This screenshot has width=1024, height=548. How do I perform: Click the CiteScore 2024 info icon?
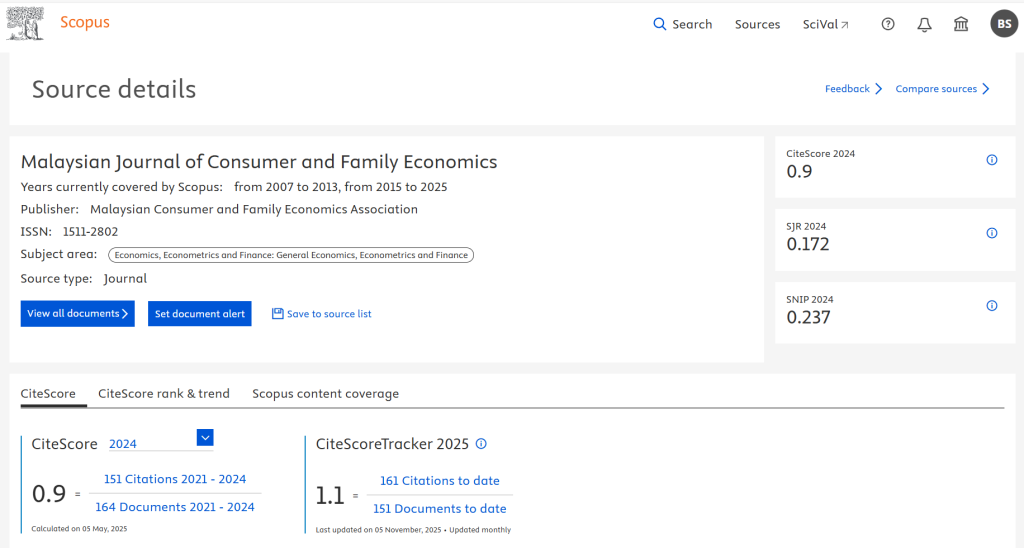[991, 160]
